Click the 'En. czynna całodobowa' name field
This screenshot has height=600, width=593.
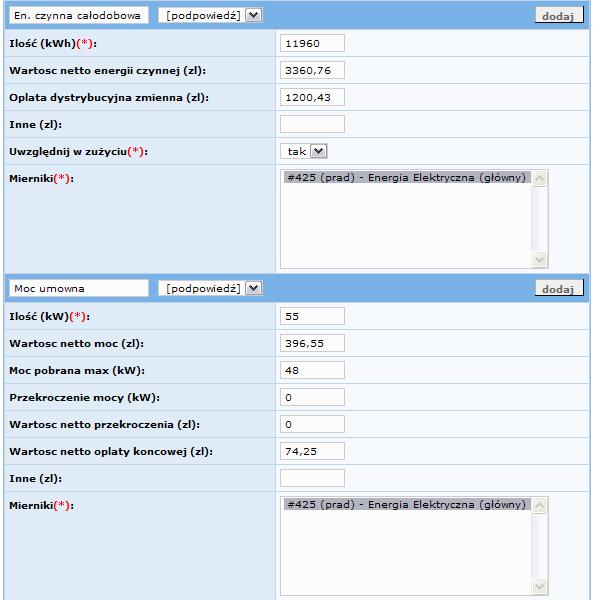(x=79, y=16)
